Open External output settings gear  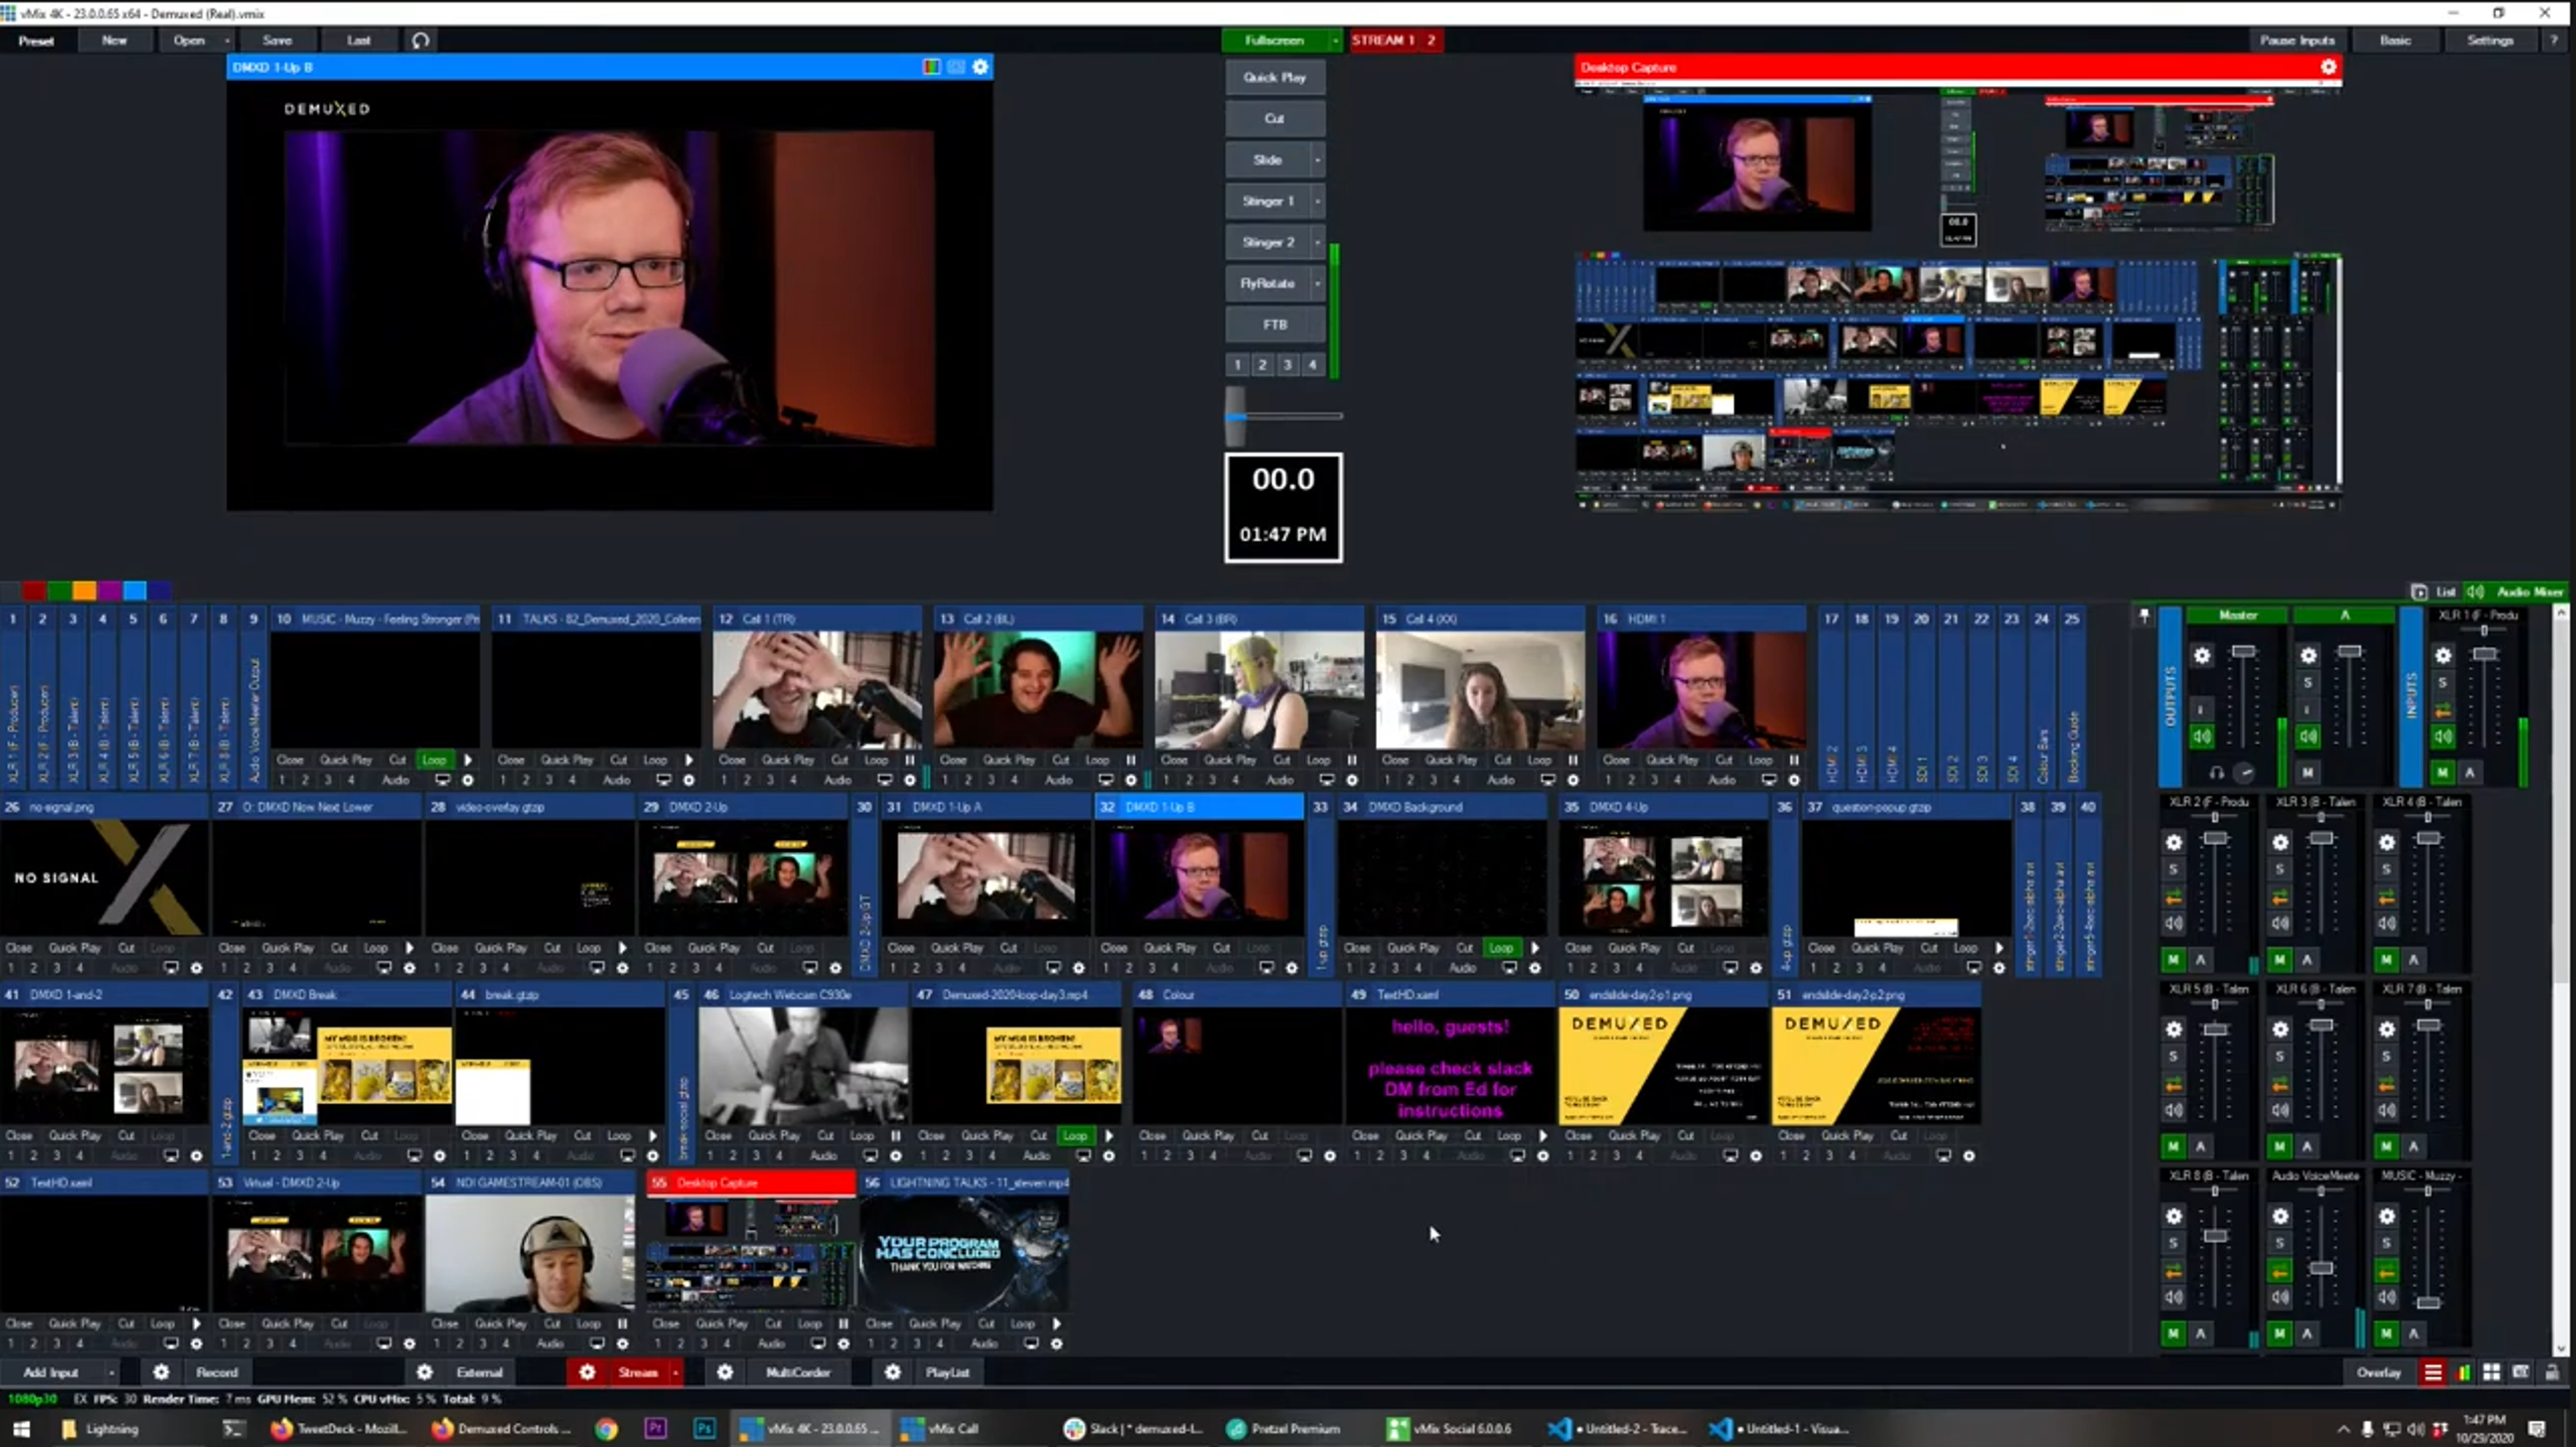[424, 1372]
